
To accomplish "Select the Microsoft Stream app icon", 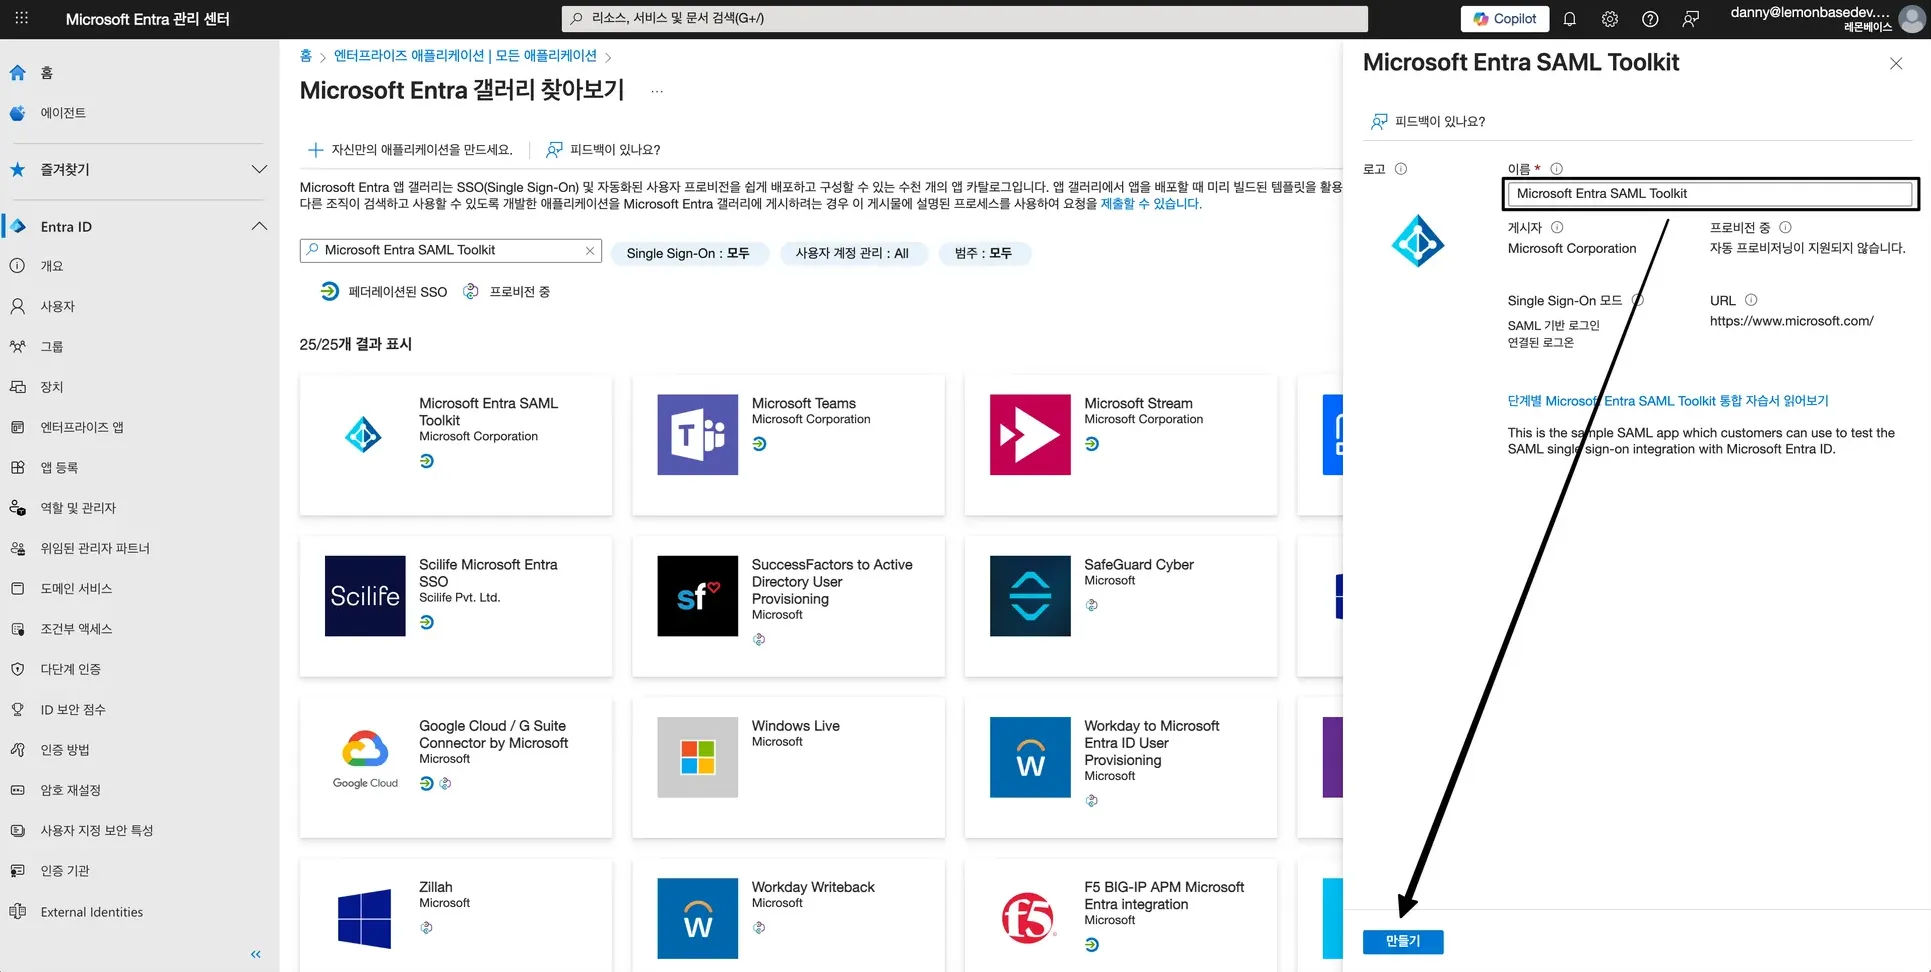I will tap(1030, 434).
